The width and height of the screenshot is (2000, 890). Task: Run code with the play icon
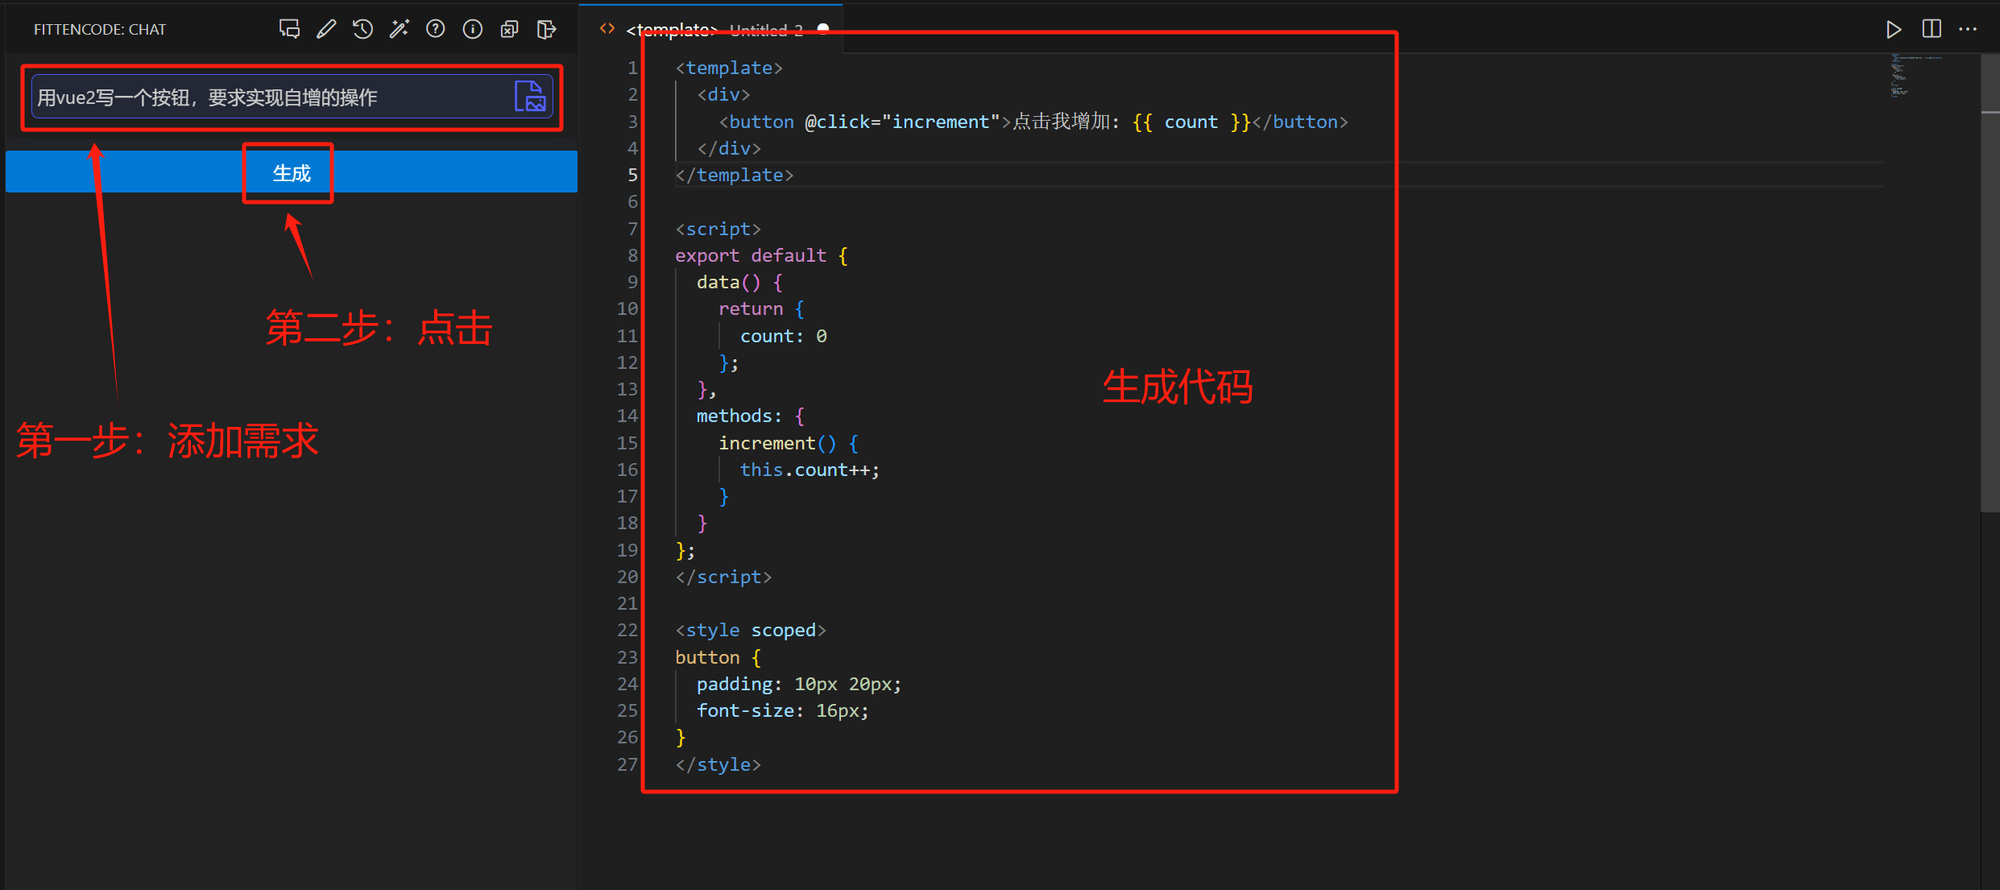pos(1893,29)
